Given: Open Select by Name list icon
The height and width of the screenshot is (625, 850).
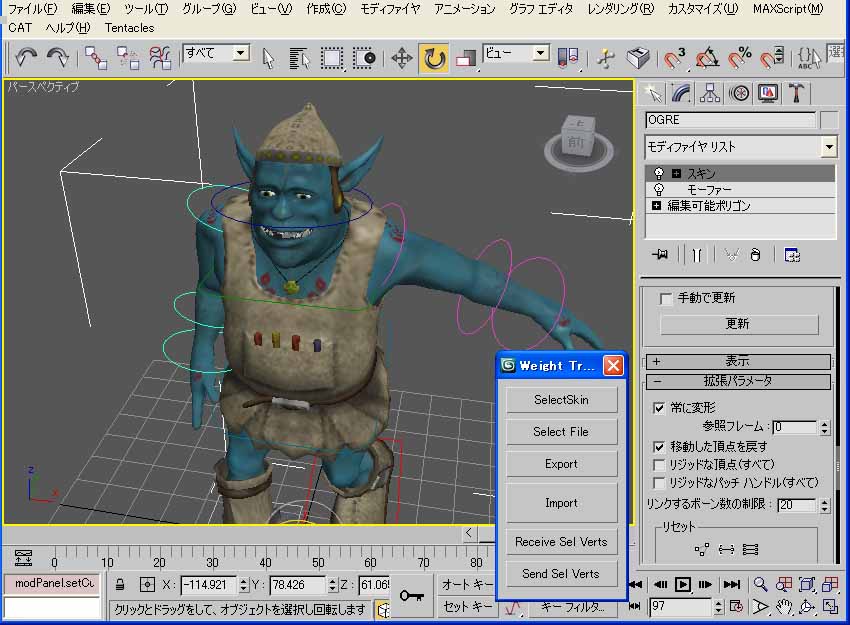Looking at the screenshot, I should coord(299,58).
